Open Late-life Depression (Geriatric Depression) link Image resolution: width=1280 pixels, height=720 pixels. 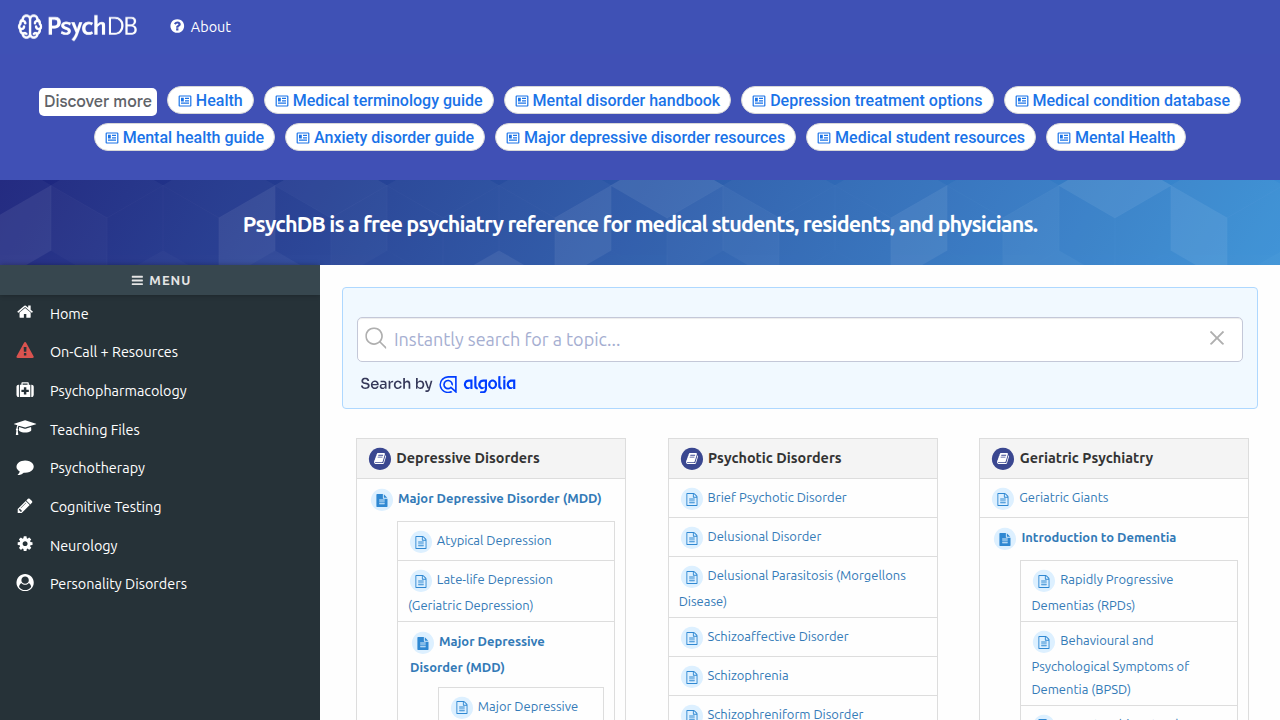481,592
